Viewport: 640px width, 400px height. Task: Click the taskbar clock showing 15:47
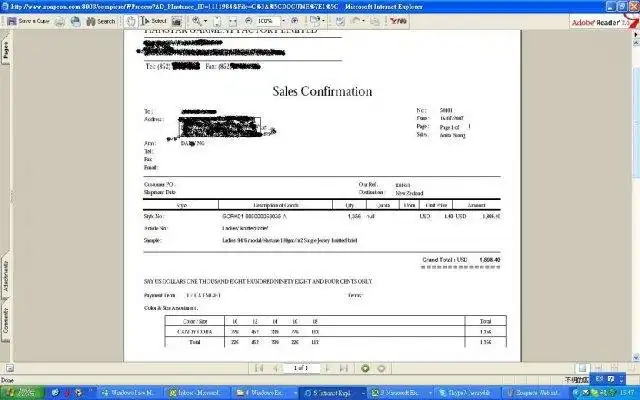(629, 393)
